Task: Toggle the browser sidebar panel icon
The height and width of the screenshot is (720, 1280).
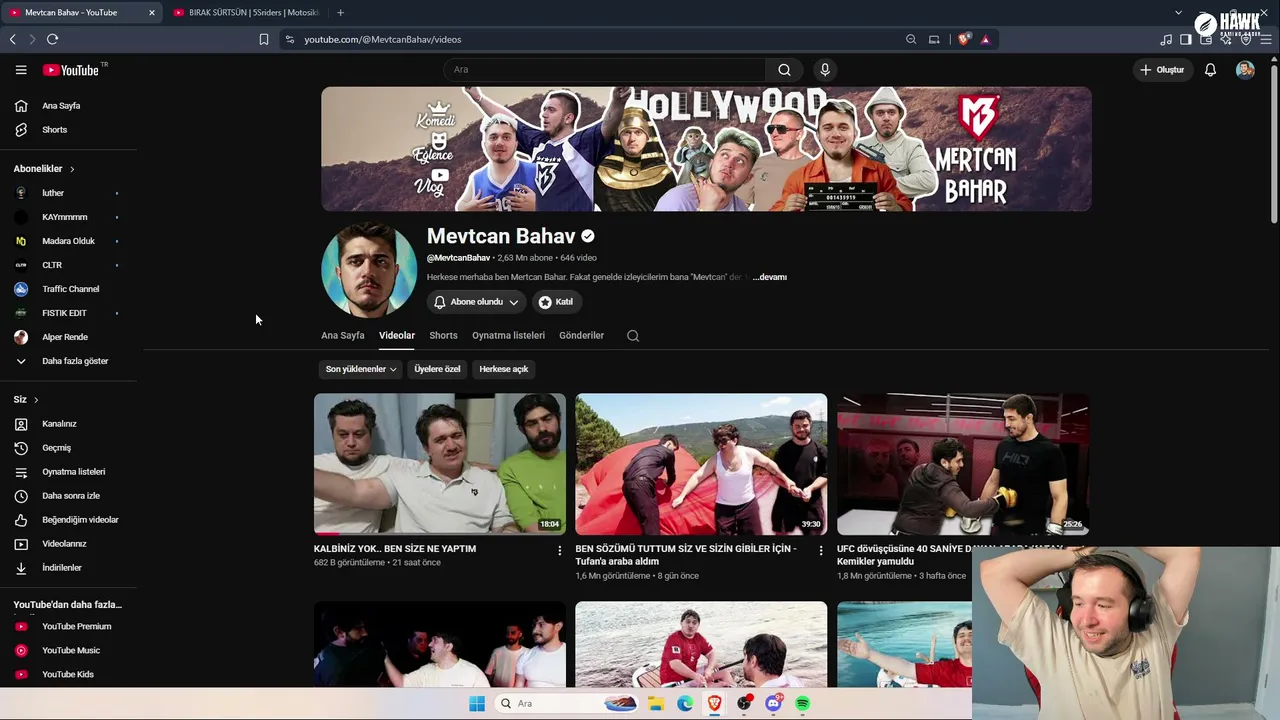Action: pyautogui.click(x=1186, y=39)
